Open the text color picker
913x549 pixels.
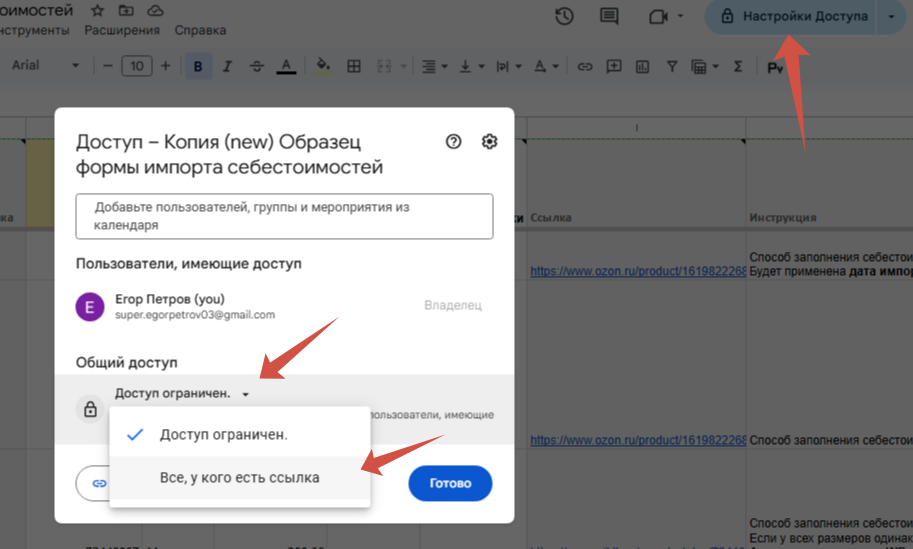coord(286,66)
